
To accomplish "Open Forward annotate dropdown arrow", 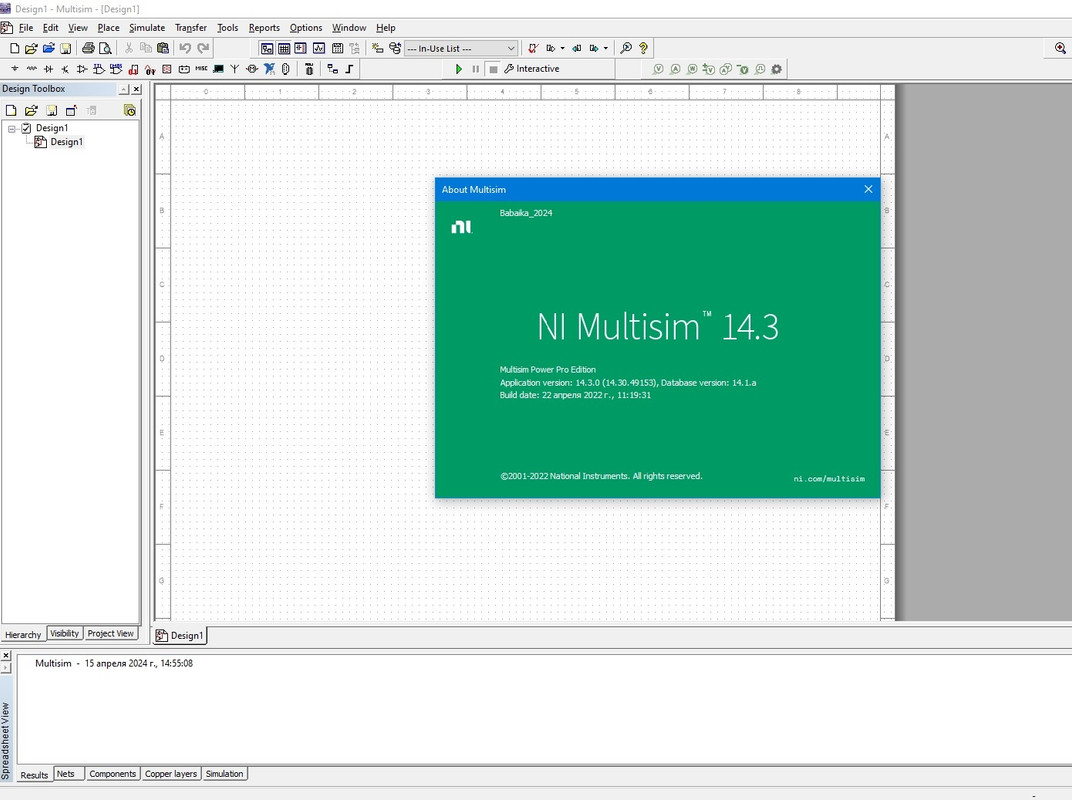I will pos(606,49).
